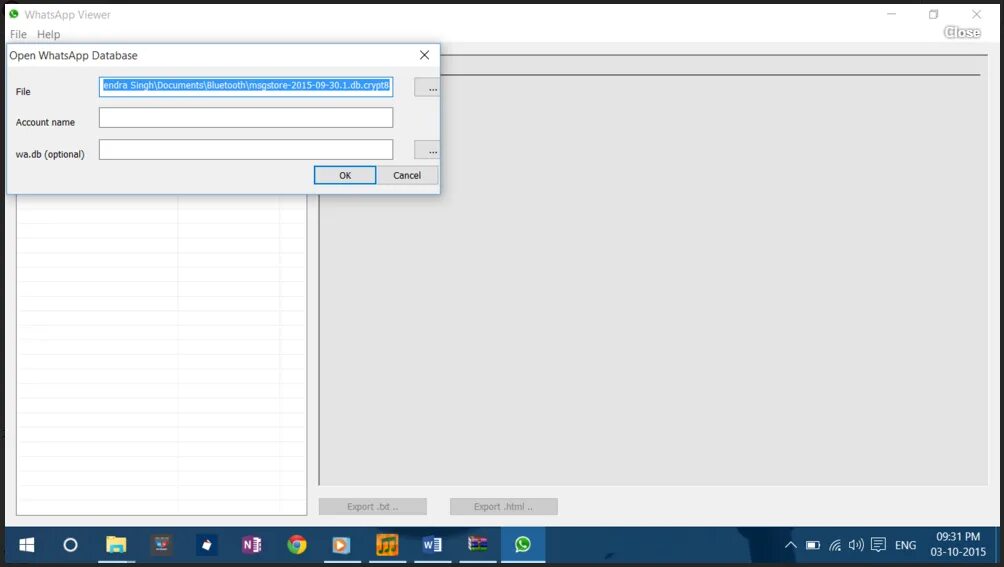Open the orange music notes app in taskbar
Viewport: 1004px width, 567px height.
387,545
